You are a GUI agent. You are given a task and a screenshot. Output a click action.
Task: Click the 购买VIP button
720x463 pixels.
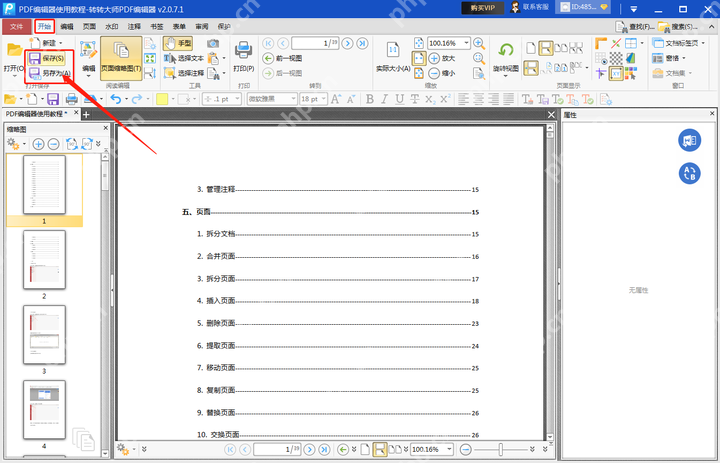tap(482, 8)
